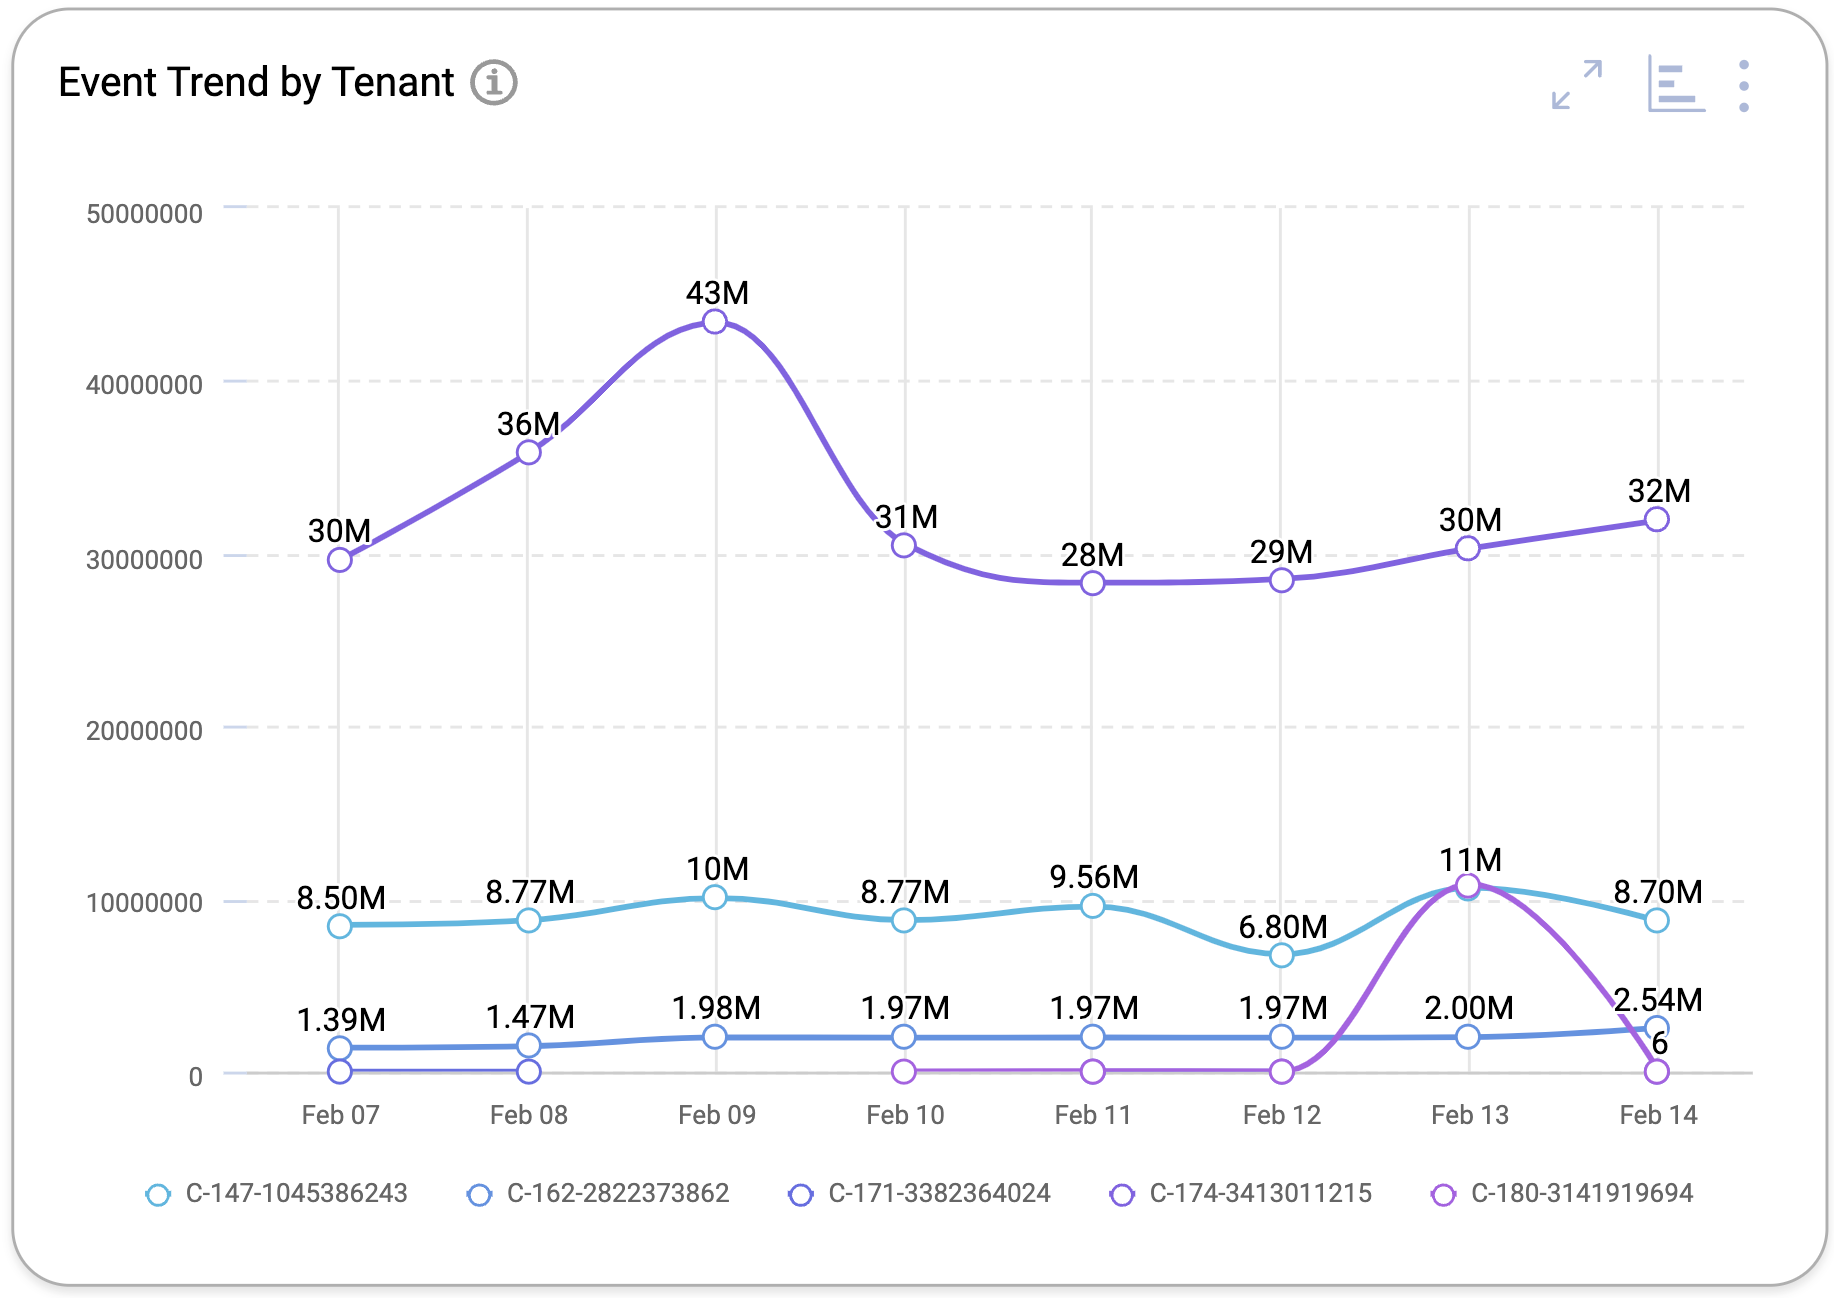The height and width of the screenshot is (1298, 1834).
Task: Click the 6.80M data point on Feb 12
Action: tap(1282, 955)
